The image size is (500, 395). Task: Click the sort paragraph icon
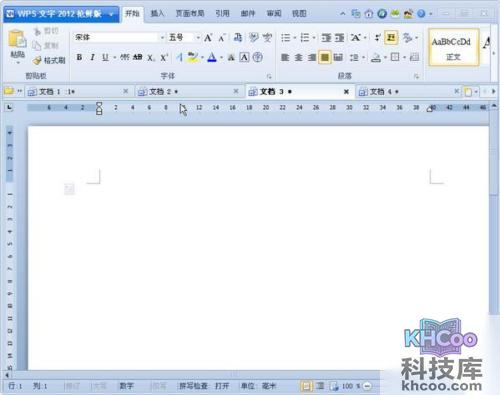(377, 38)
